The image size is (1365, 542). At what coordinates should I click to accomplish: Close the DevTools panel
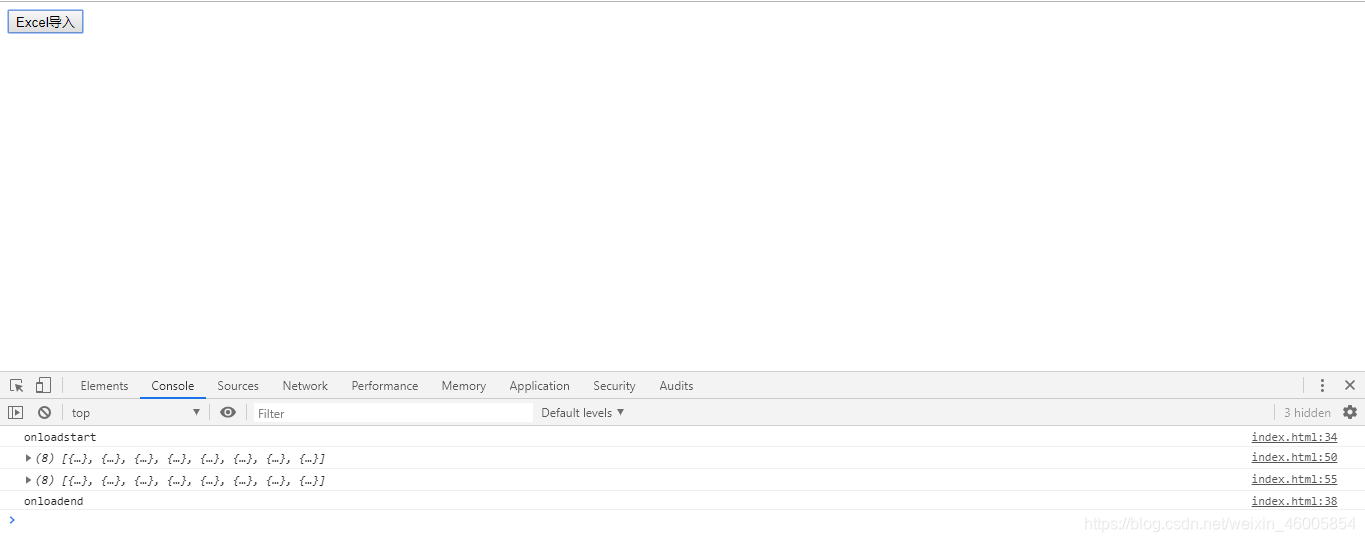pos(1350,385)
